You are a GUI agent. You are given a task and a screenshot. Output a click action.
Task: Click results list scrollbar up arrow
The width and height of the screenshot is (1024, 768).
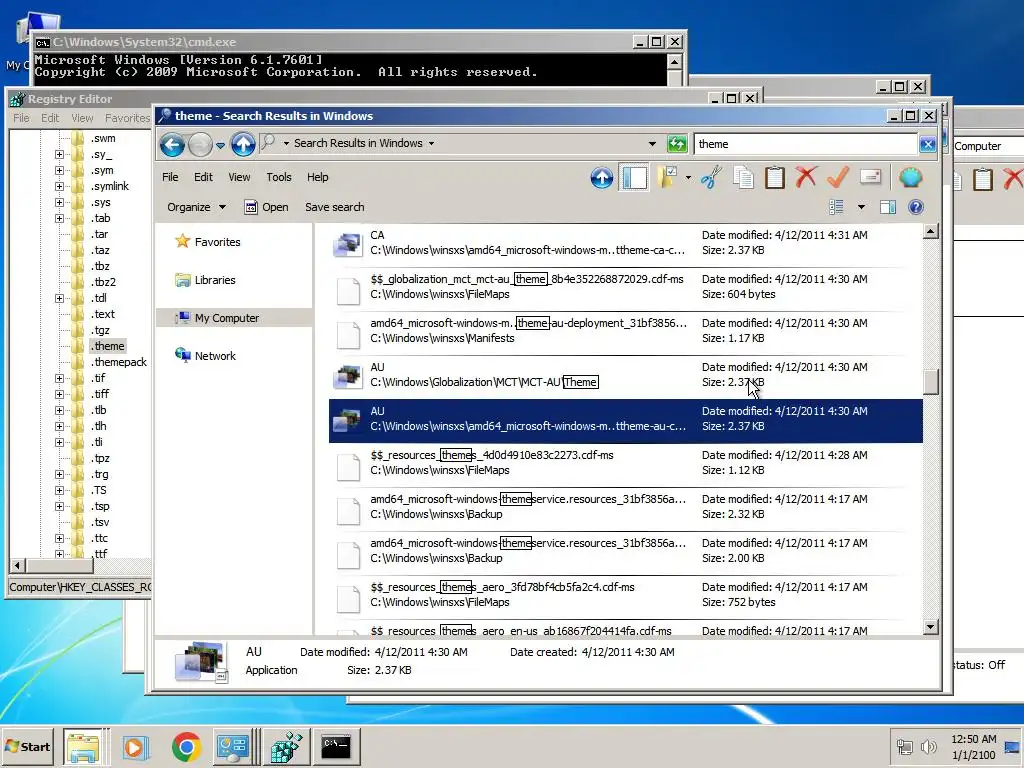pos(931,231)
